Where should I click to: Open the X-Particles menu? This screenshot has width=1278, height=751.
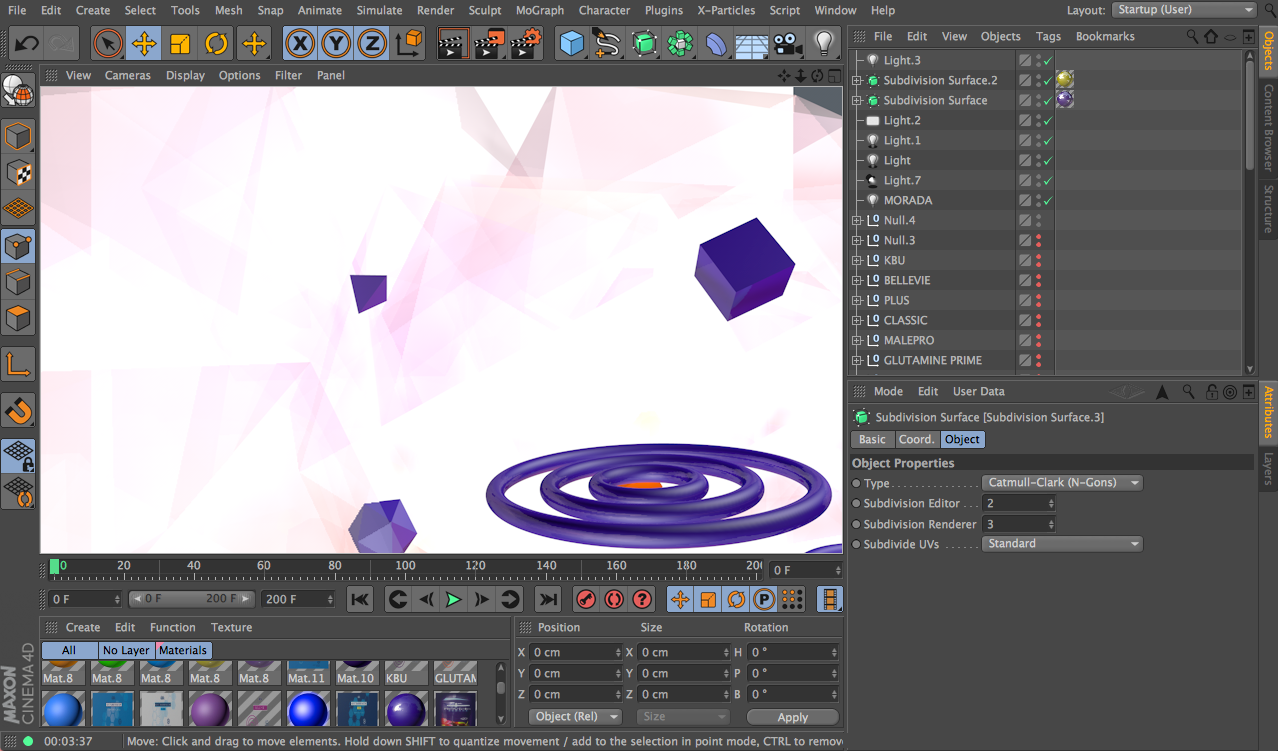point(727,10)
